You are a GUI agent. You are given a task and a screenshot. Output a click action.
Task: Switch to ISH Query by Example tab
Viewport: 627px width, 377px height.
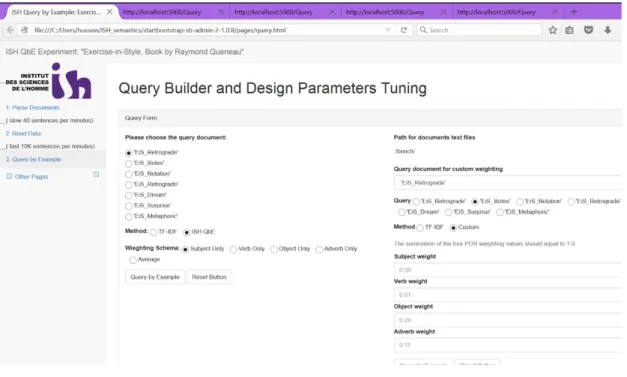[x=56, y=12]
